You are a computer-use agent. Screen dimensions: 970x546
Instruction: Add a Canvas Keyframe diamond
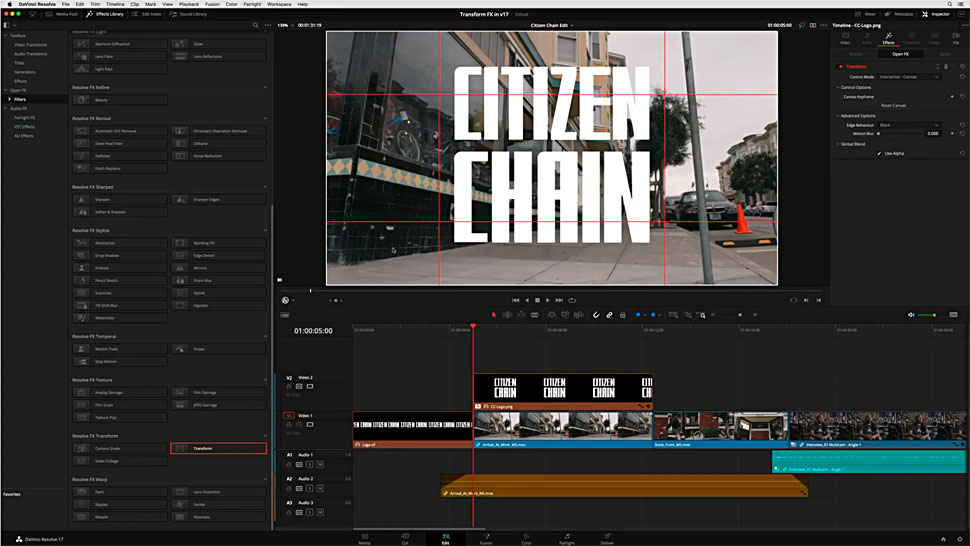click(952, 96)
